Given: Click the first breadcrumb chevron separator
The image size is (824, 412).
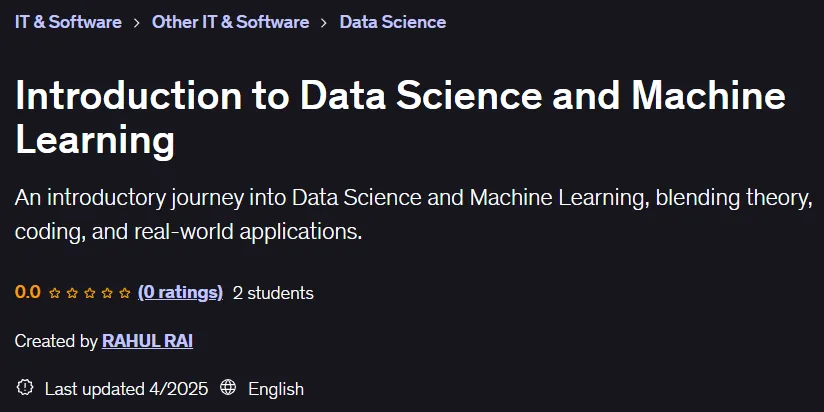Looking at the screenshot, I should click(x=137, y=23).
